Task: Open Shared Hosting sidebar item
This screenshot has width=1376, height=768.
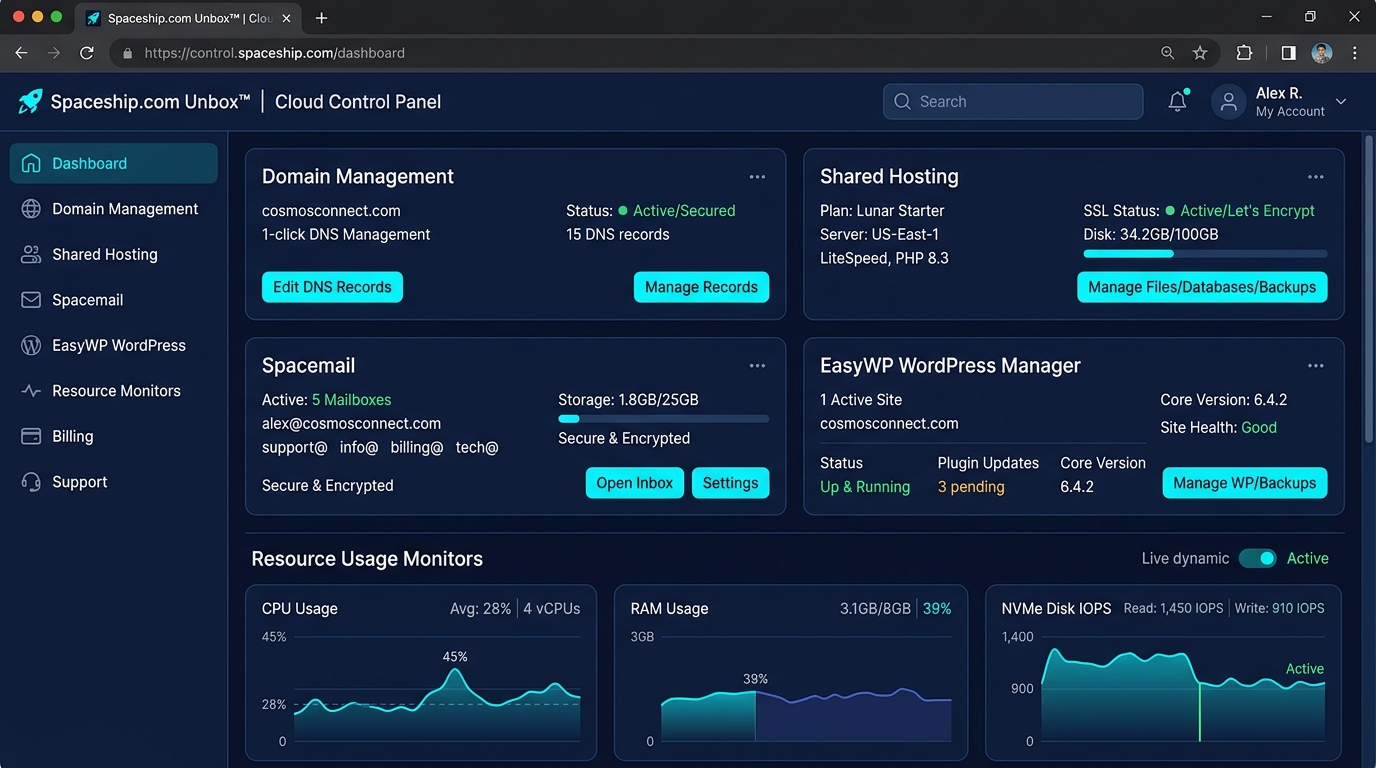Action: (x=113, y=254)
